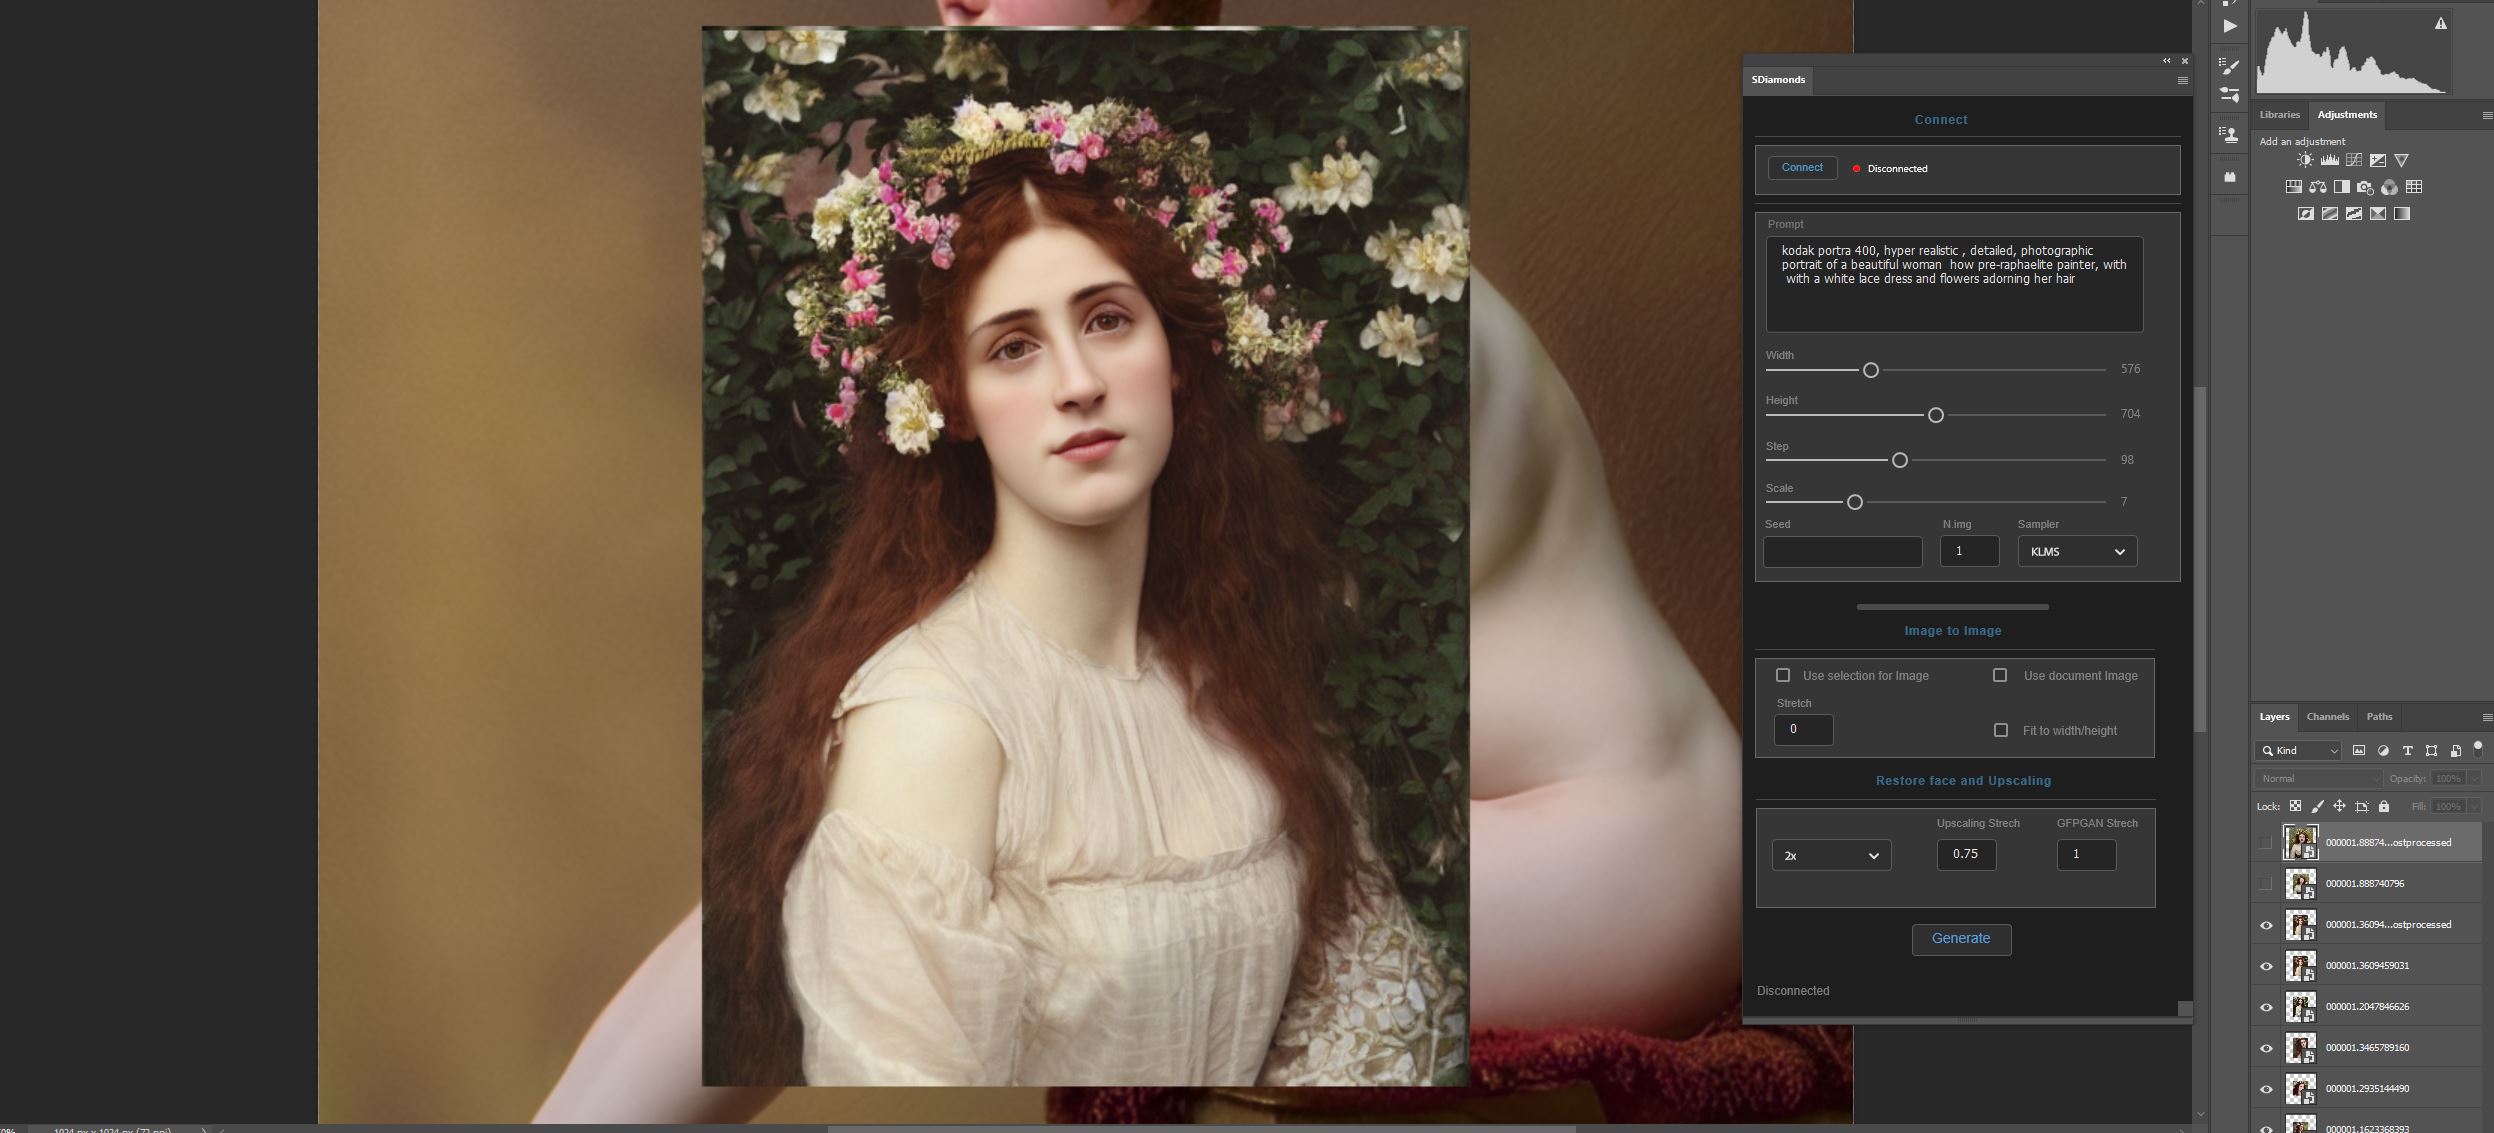
Task: Expand the 2x upscaling dropdown
Action: click(x=1831, y=856)
